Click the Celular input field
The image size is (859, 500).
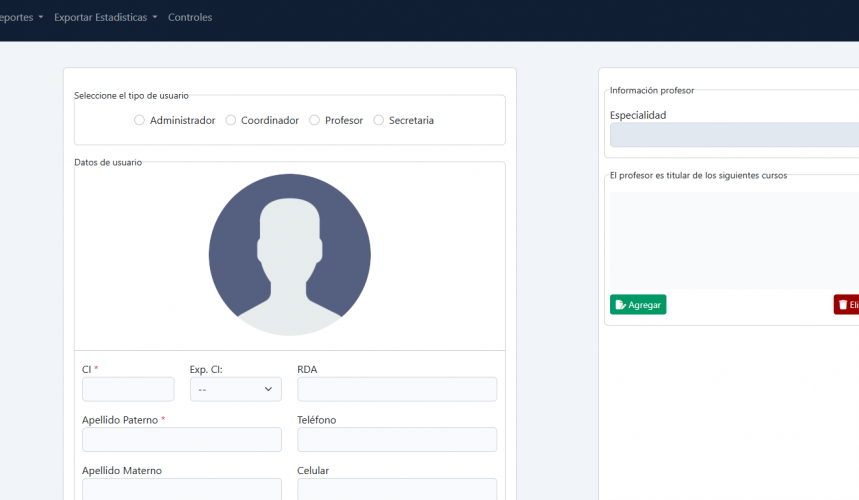coord(397,489)
